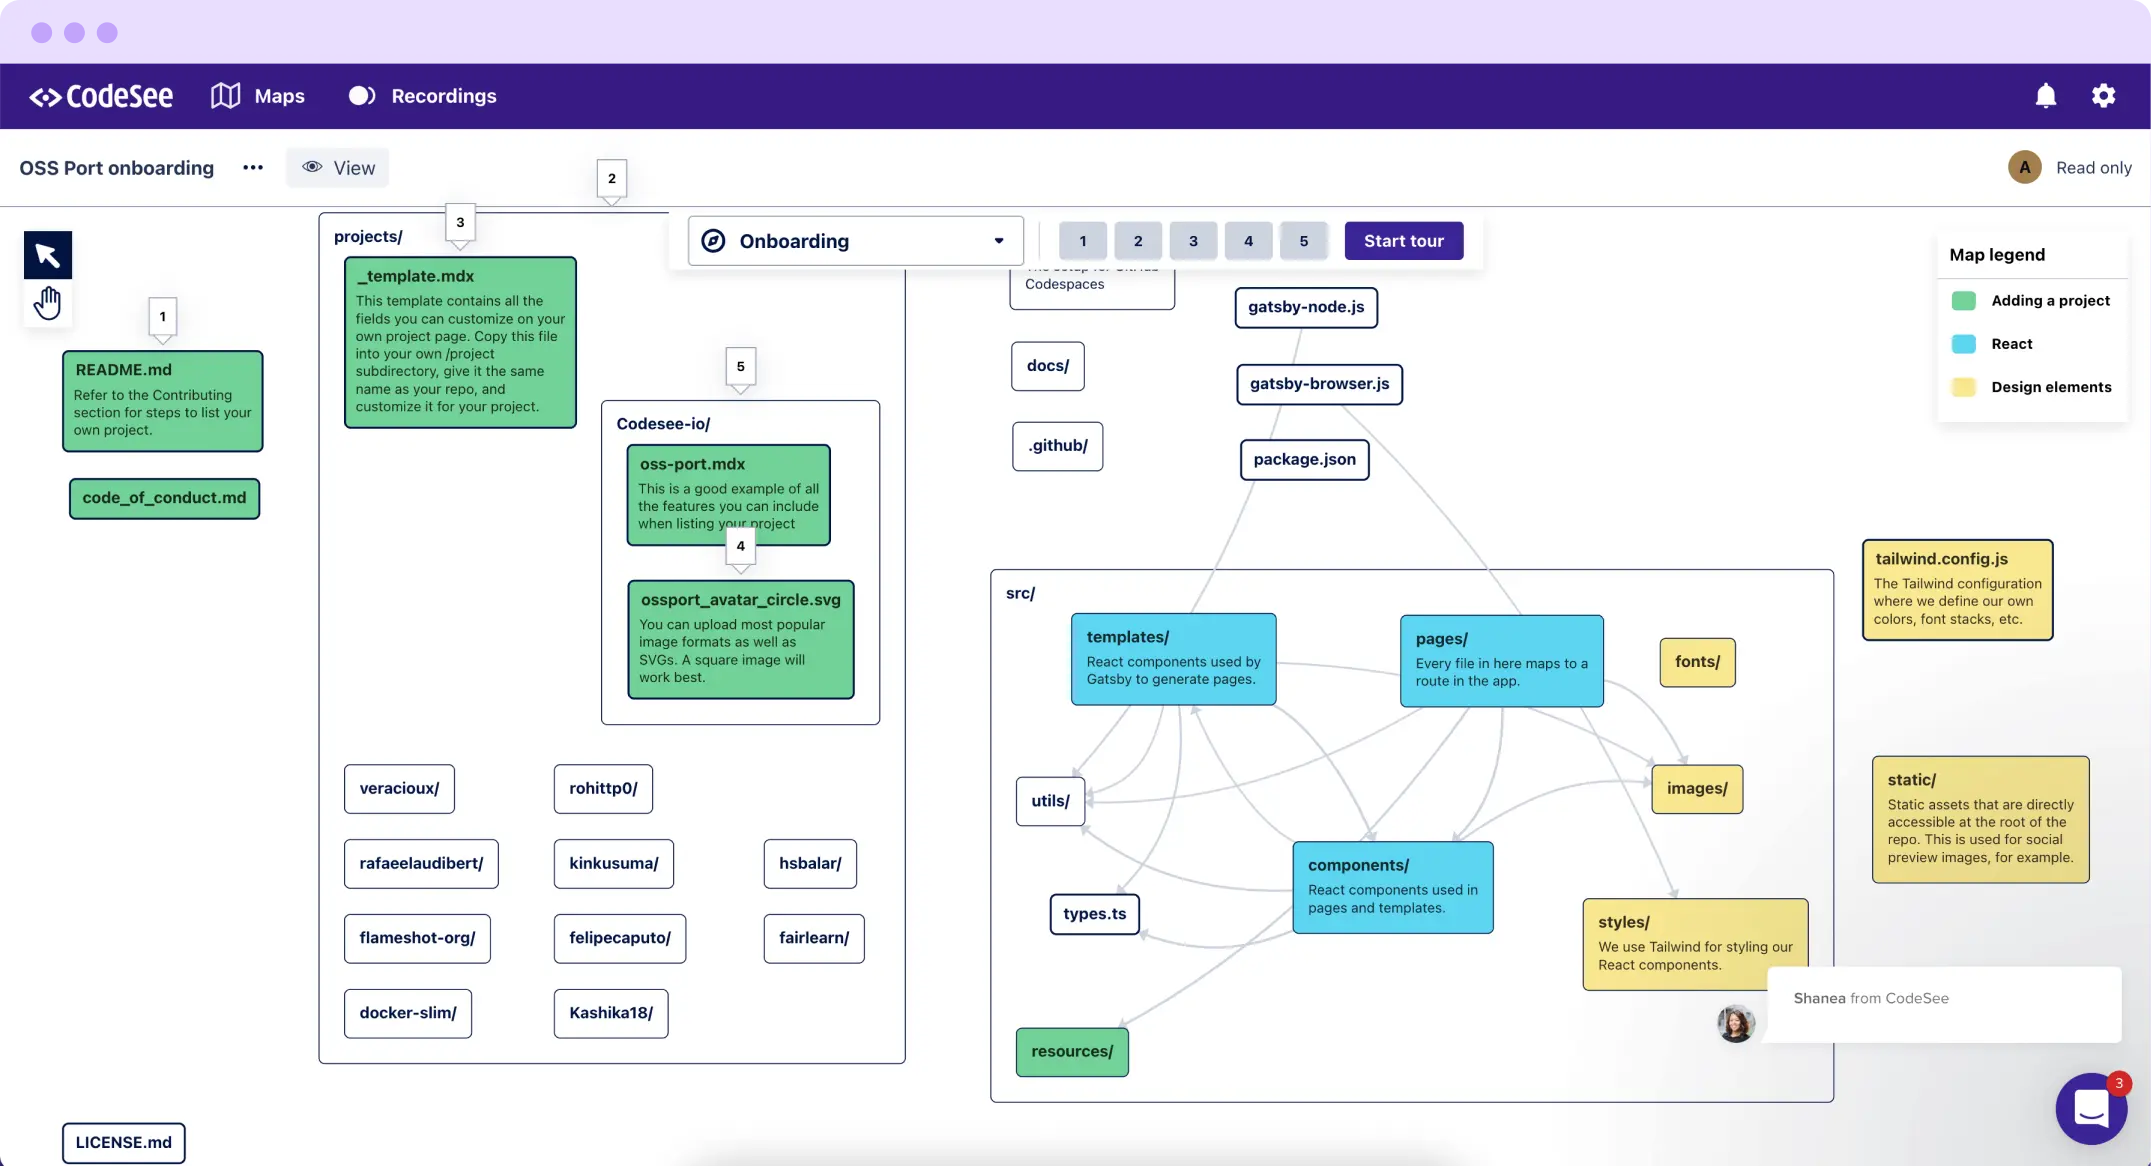
Task: Select the arrow pointer tool
Action: click(47, 254)
